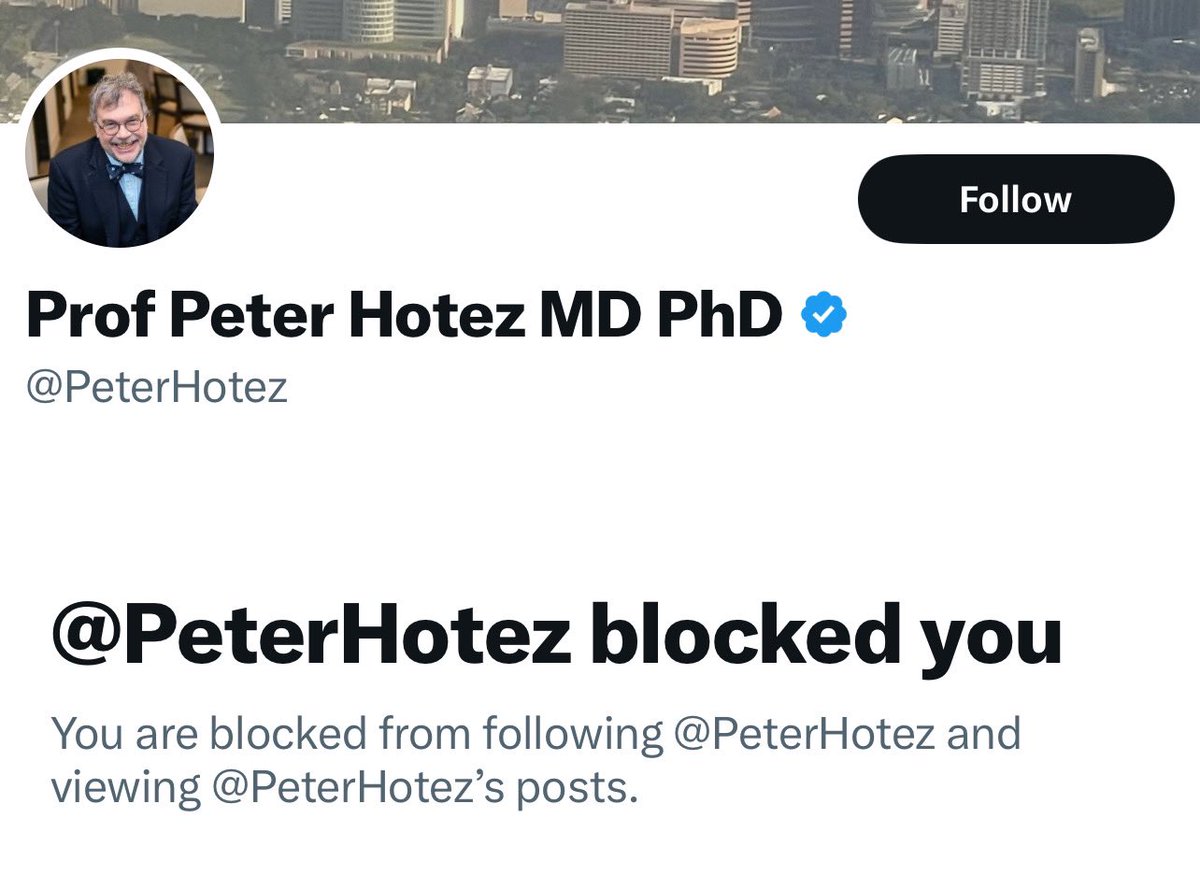The width and height of the screenshot is (1200, 890).
Task: Open the city skyline header banner
Action: point(600,50)
